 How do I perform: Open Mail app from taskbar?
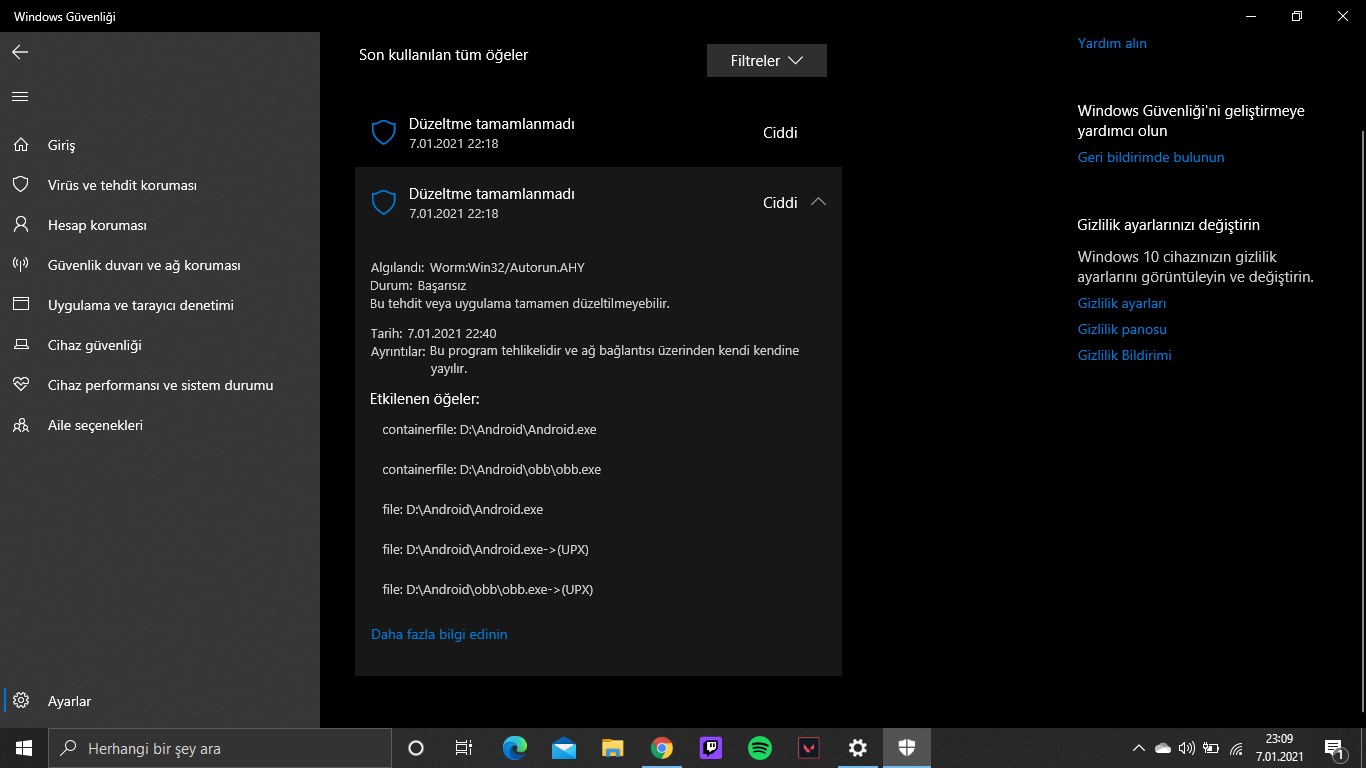click(x=564, y=748)
